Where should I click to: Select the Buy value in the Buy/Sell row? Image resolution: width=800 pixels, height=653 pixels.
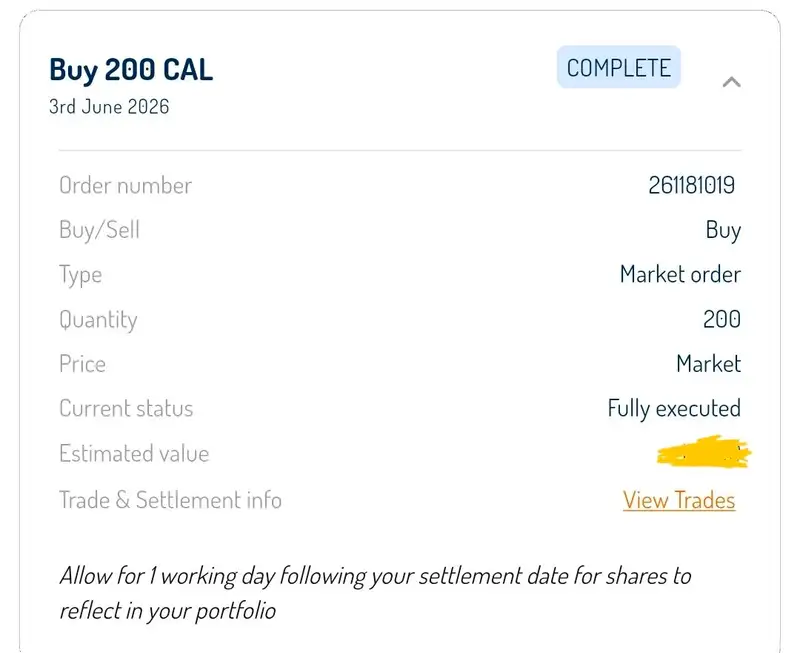(x=723, y=230)
